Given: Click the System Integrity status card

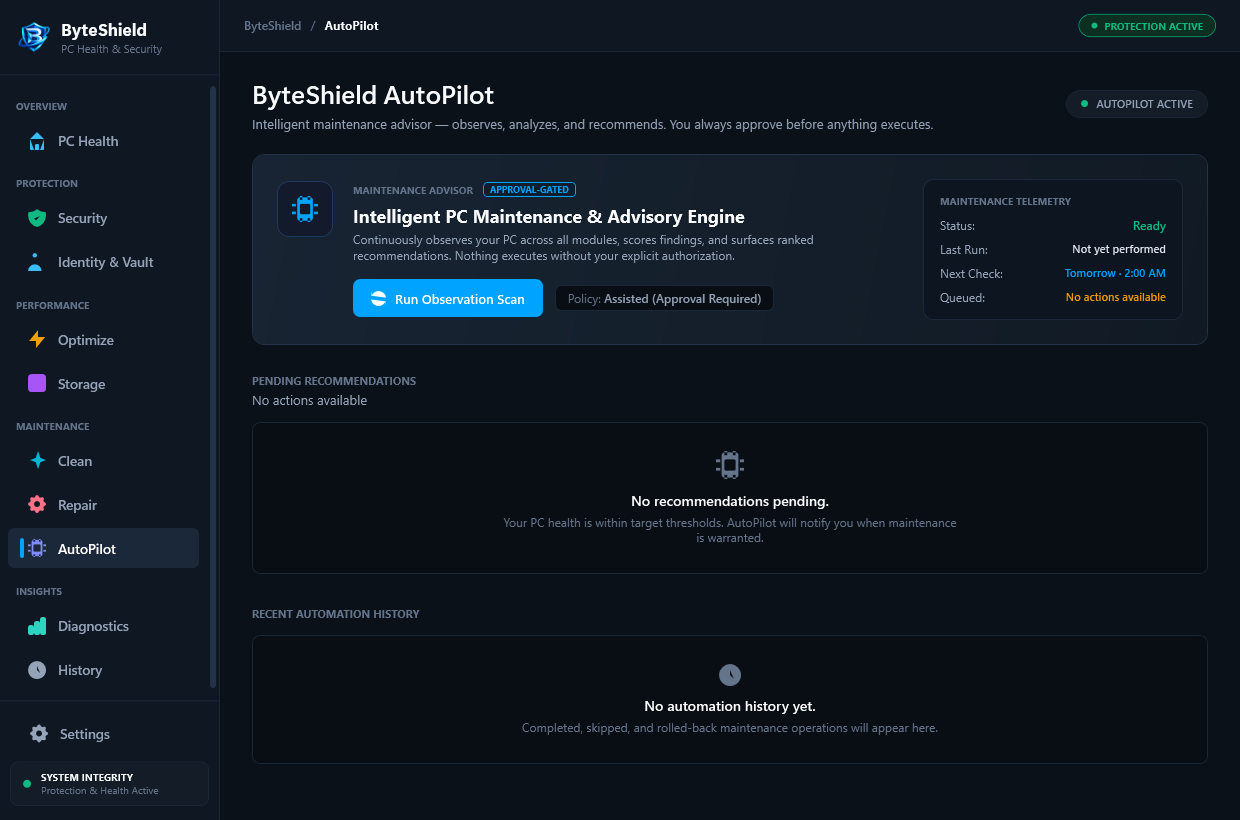Looking at the screenshot, I should click(x=110, y=784).
